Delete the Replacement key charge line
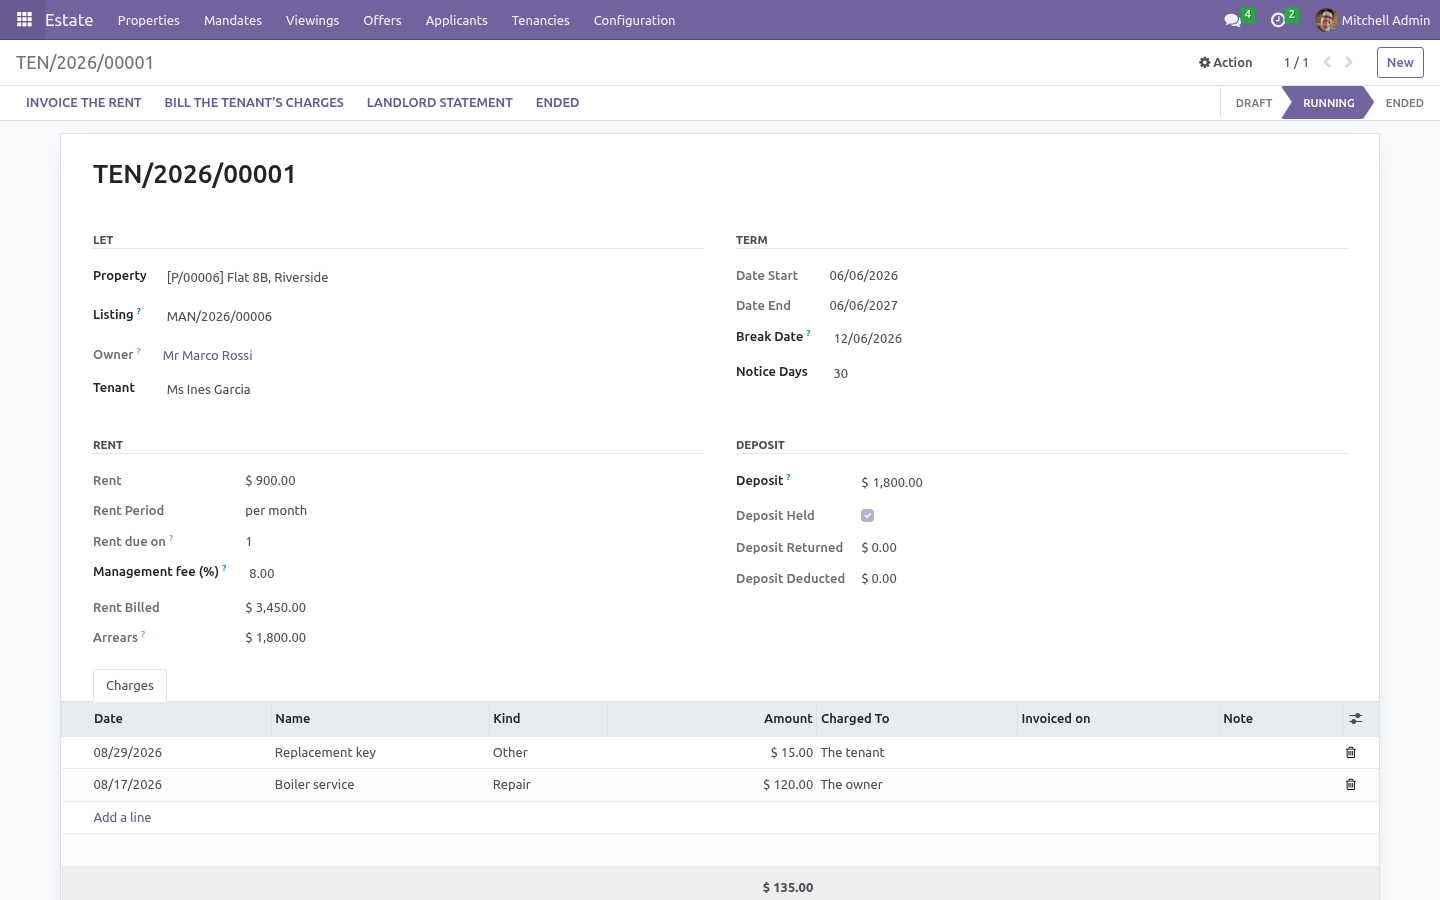The height and width of the screenshot is (900, 1440). [1351, 753]
